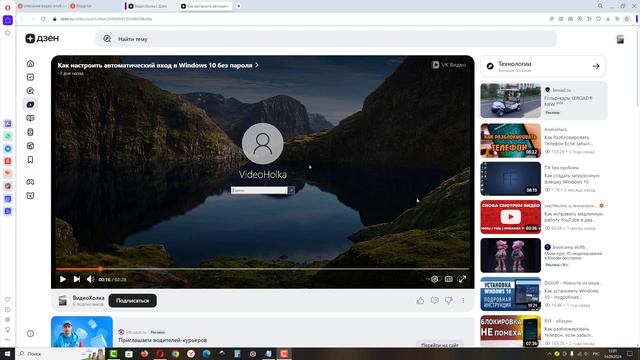Skip to next video
This screenshot has width=640, height=360.
[77, 279]
